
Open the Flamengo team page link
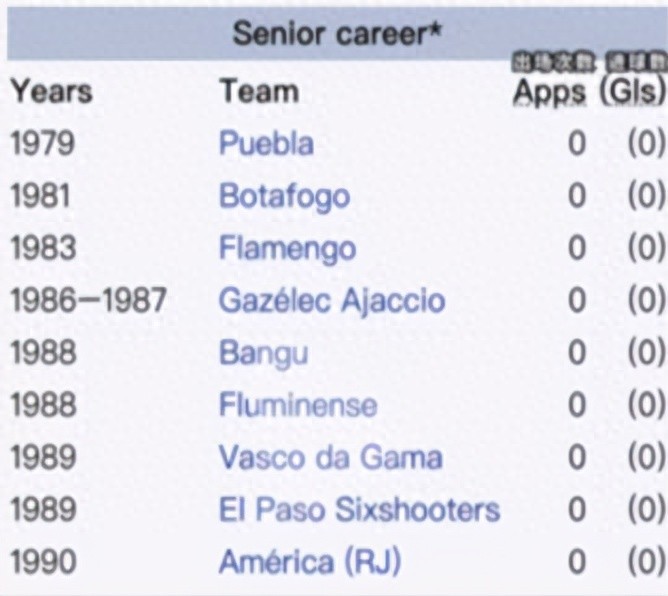coord(287,248)
